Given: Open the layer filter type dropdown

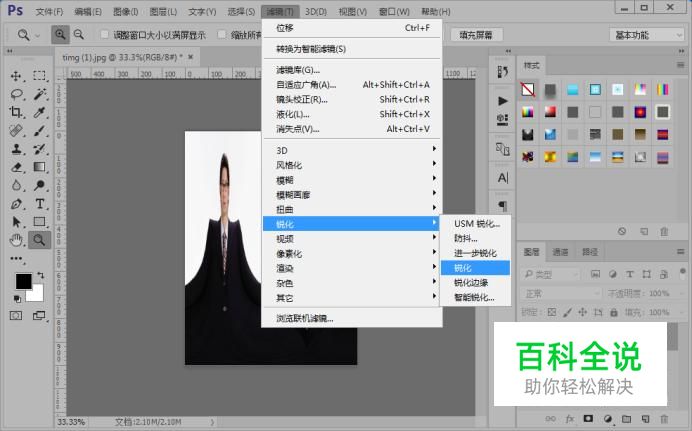Looking at the screenshot, I should [x=550, y=274].
